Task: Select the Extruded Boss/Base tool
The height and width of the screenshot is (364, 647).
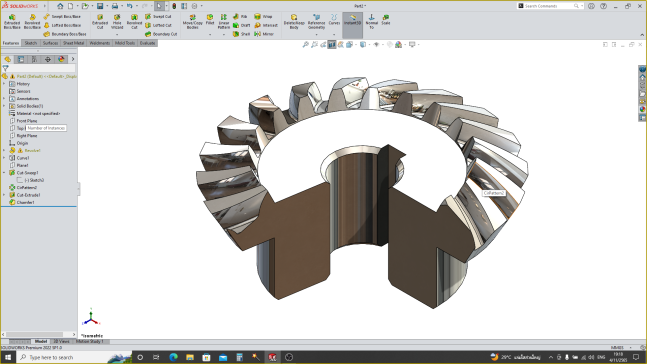Action: coord(12,21)
